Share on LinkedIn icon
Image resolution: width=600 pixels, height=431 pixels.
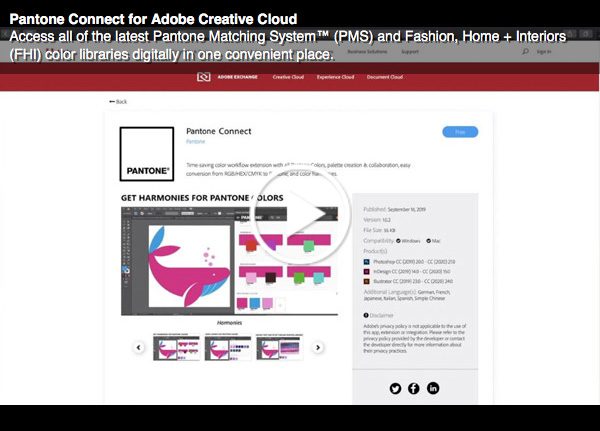pos(433,388)
